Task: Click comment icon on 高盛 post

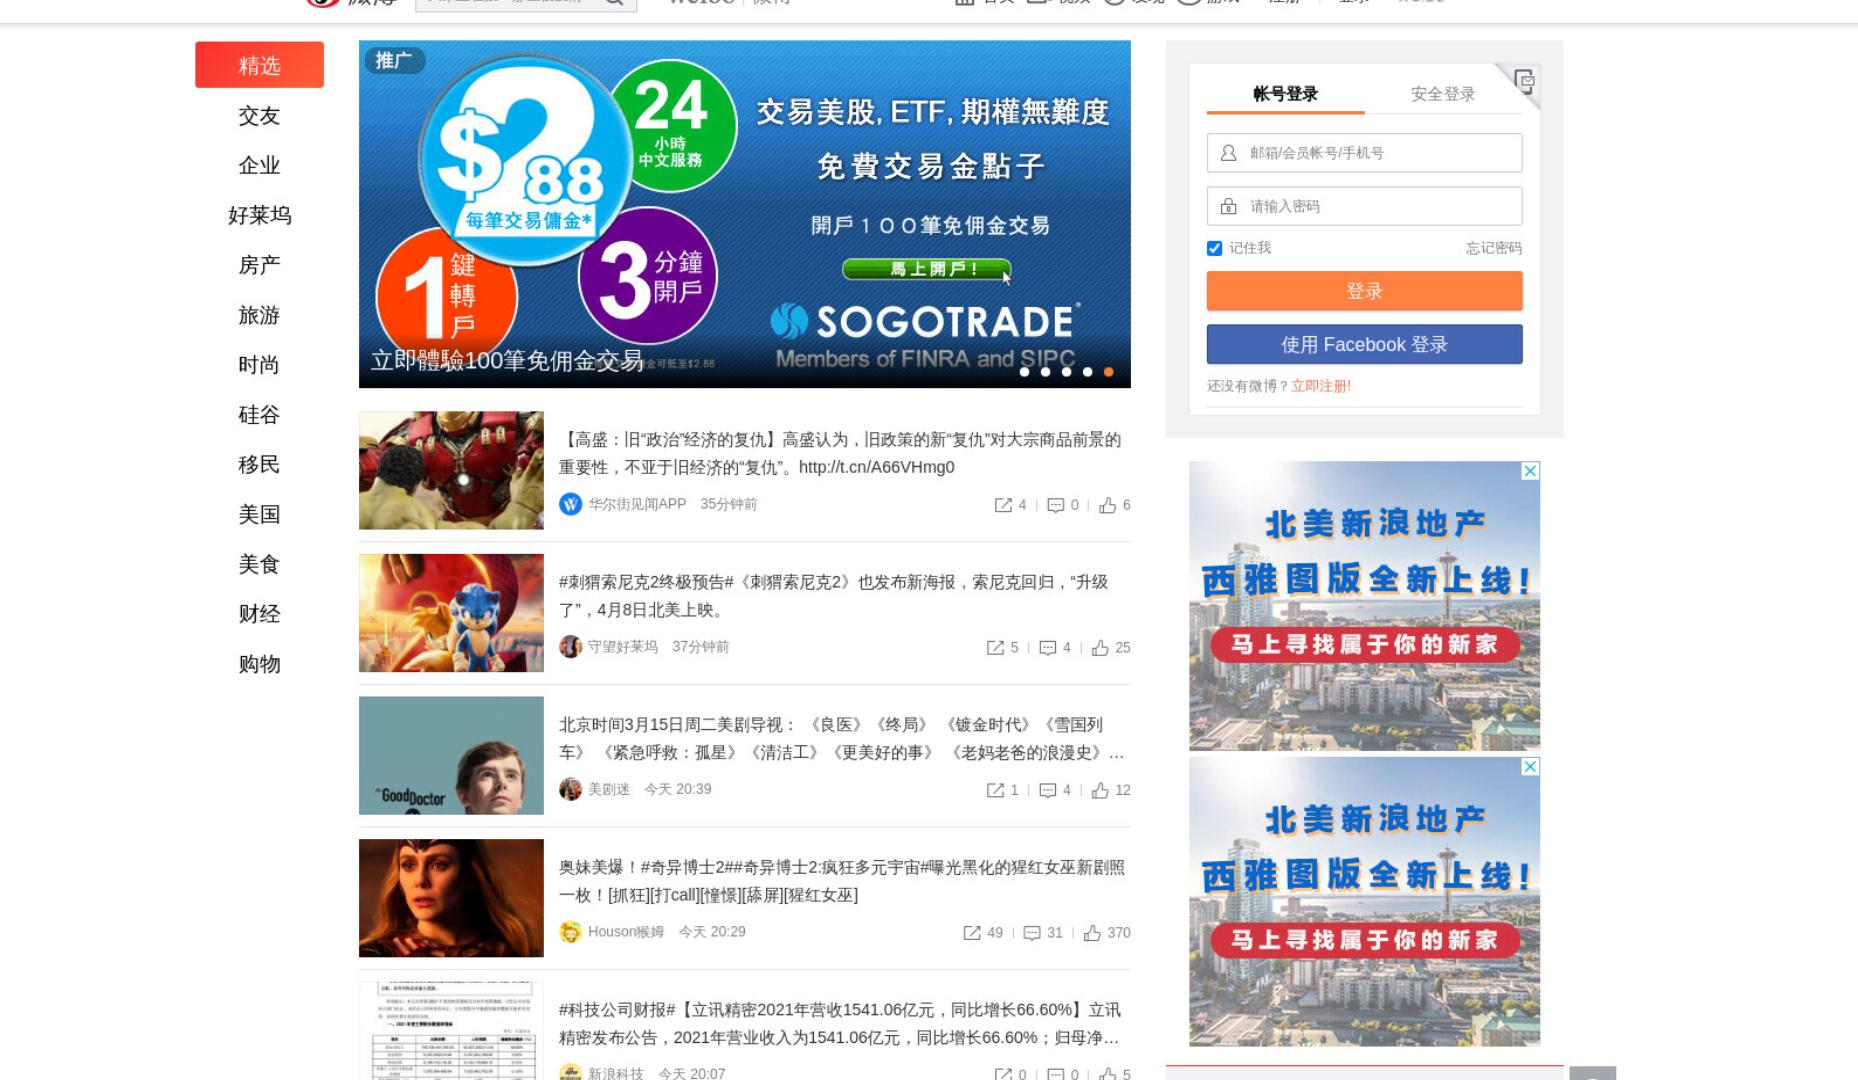Action: [1055, 505]
